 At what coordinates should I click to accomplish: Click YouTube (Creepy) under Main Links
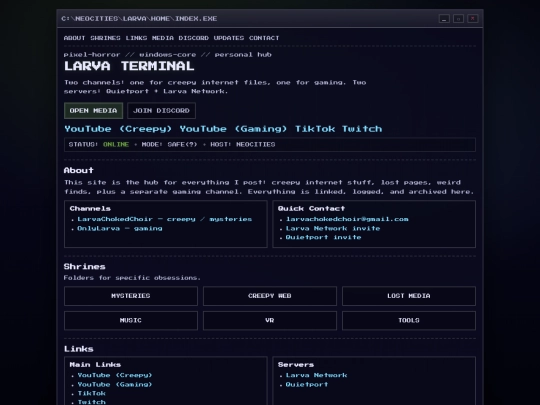click(115, 375)
